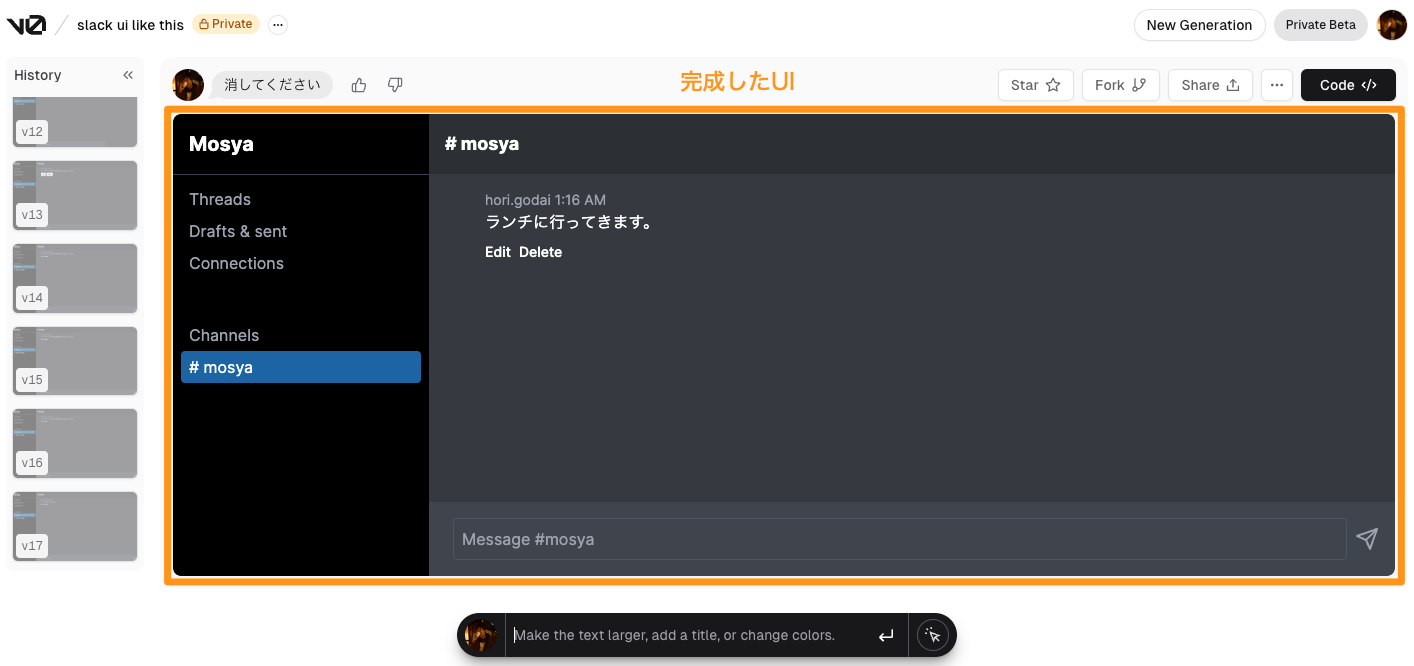Delete the lunch message
This screenshot has width=1414, height=666.
(x=540, y=252)
